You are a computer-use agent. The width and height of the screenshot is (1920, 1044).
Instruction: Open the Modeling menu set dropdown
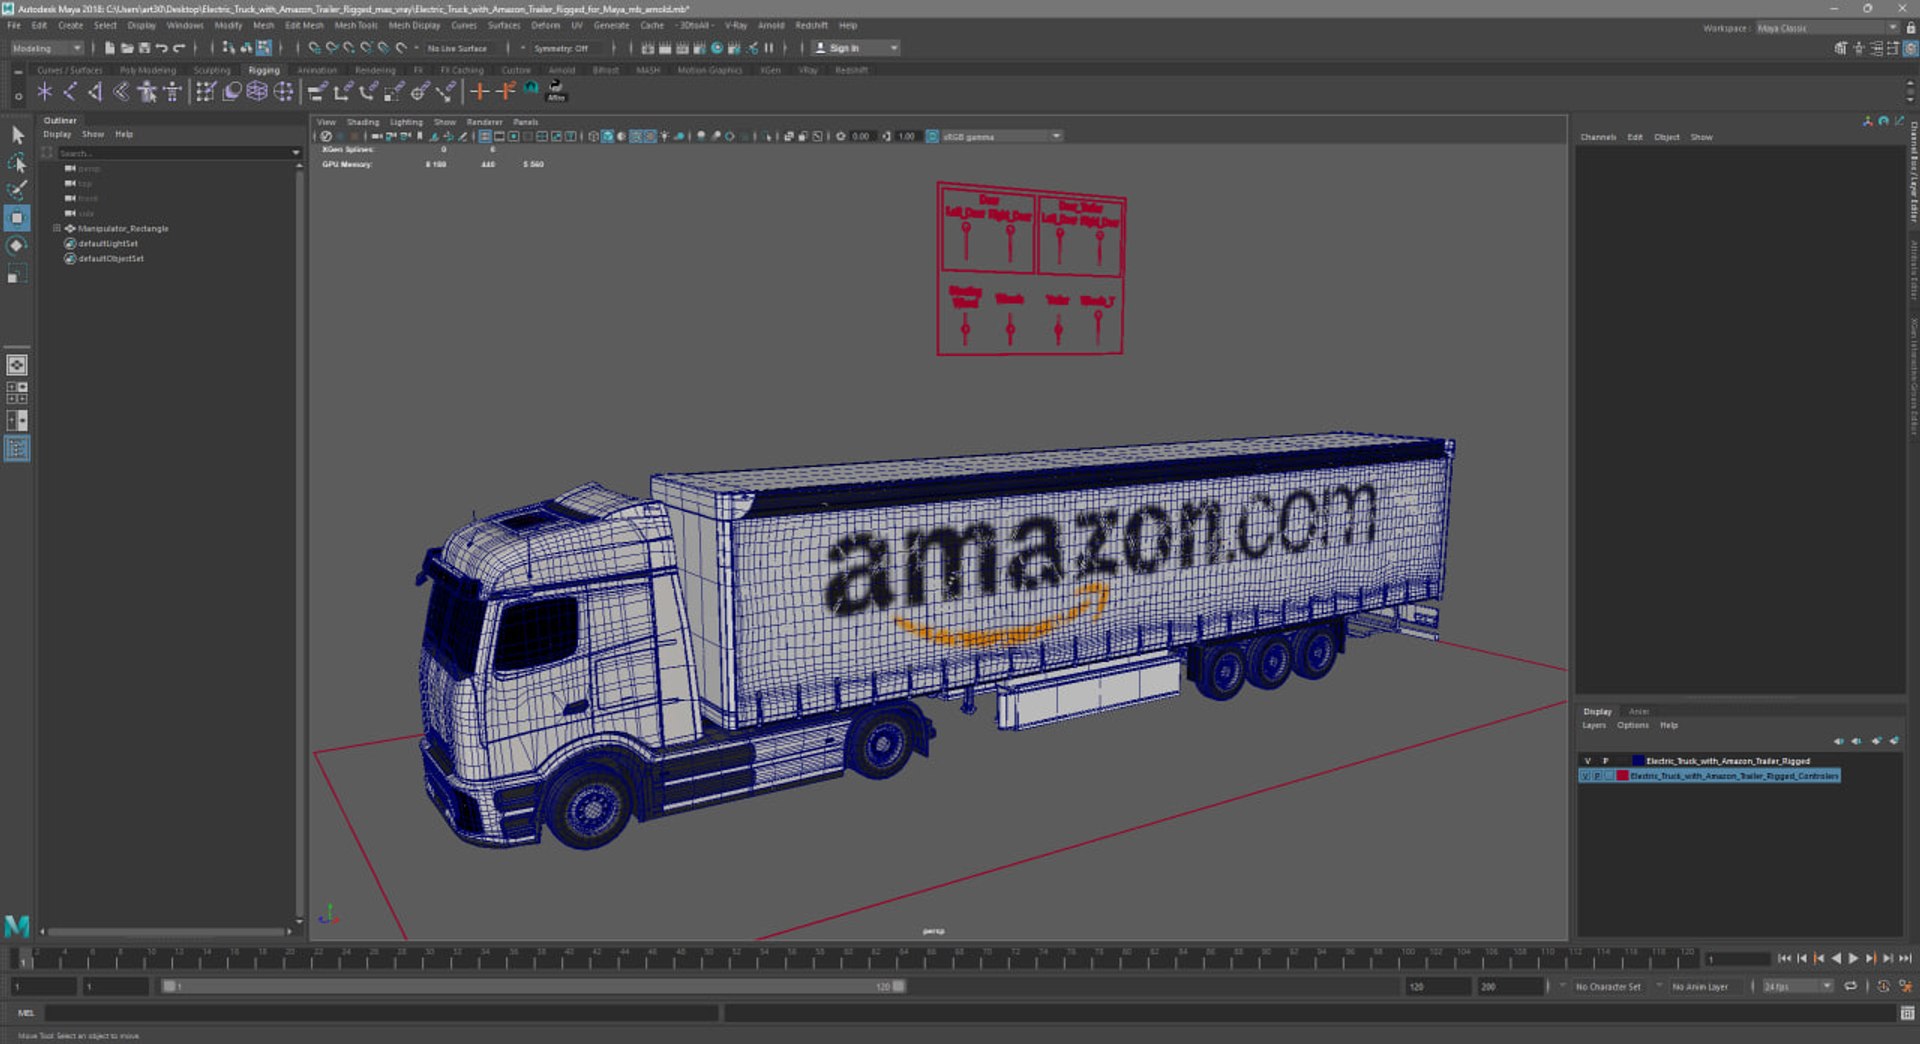[47, 48]
